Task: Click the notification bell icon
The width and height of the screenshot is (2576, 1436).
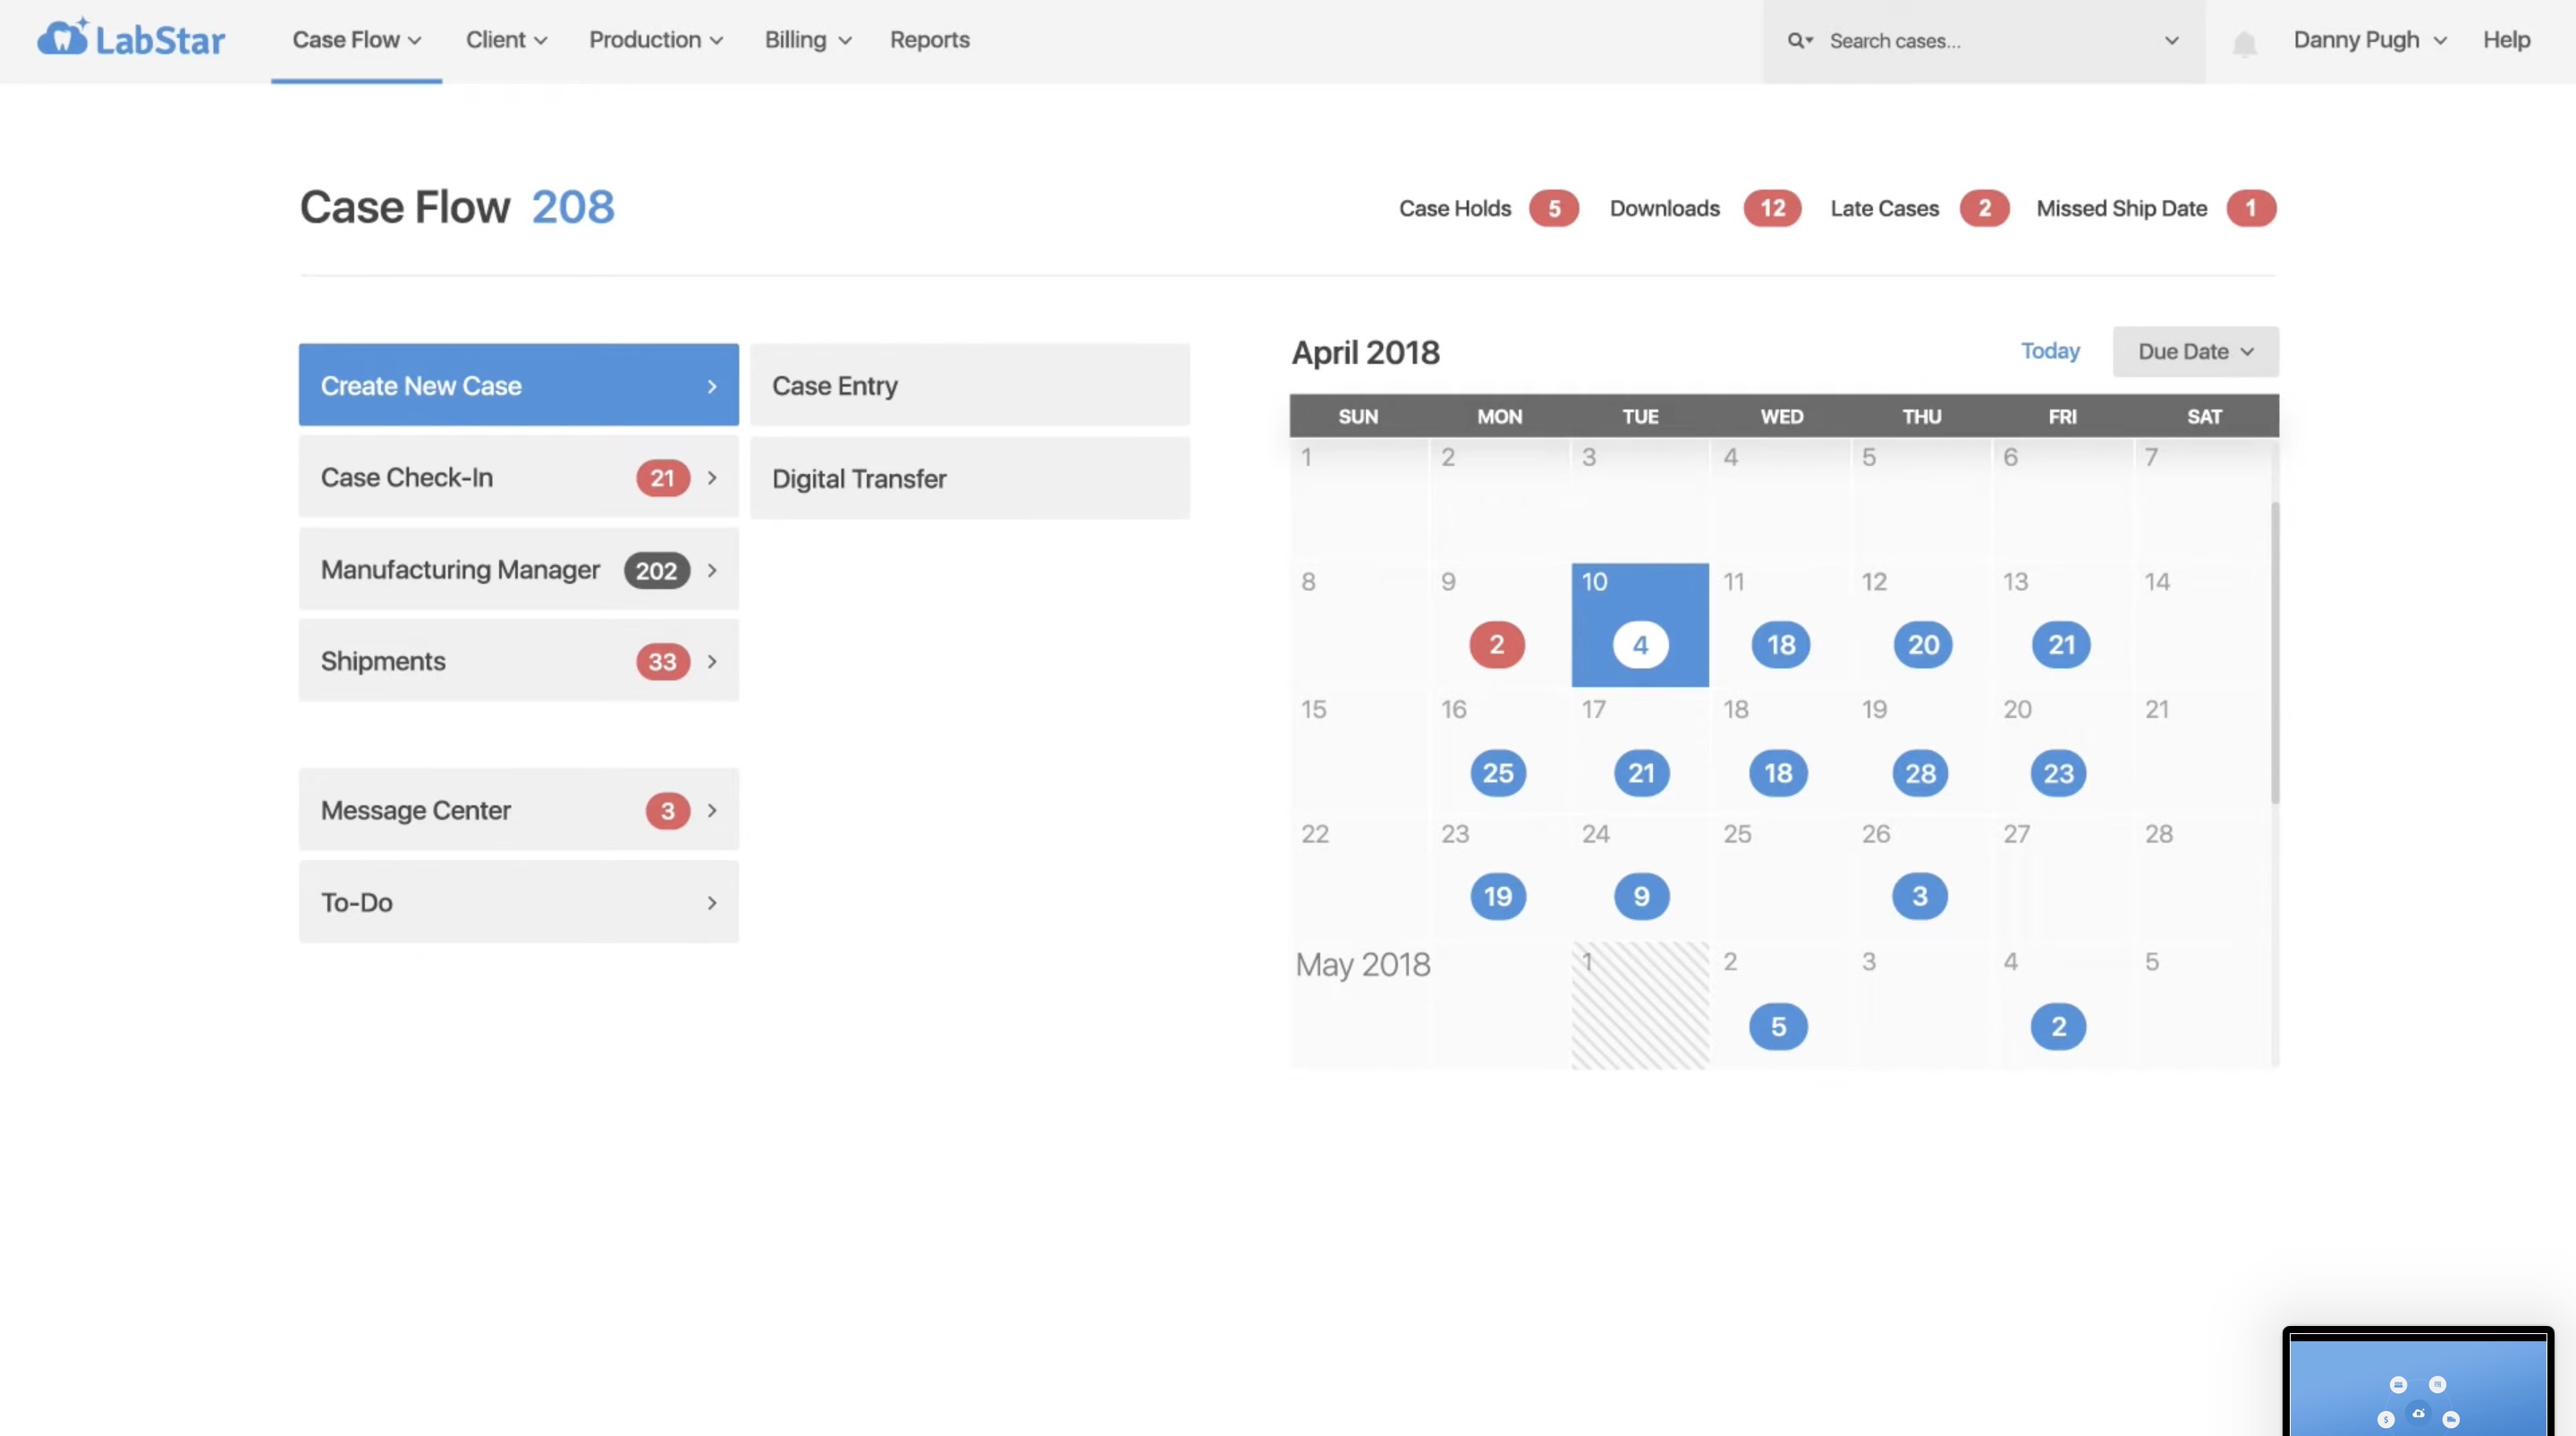Action: click(2244, 43)
